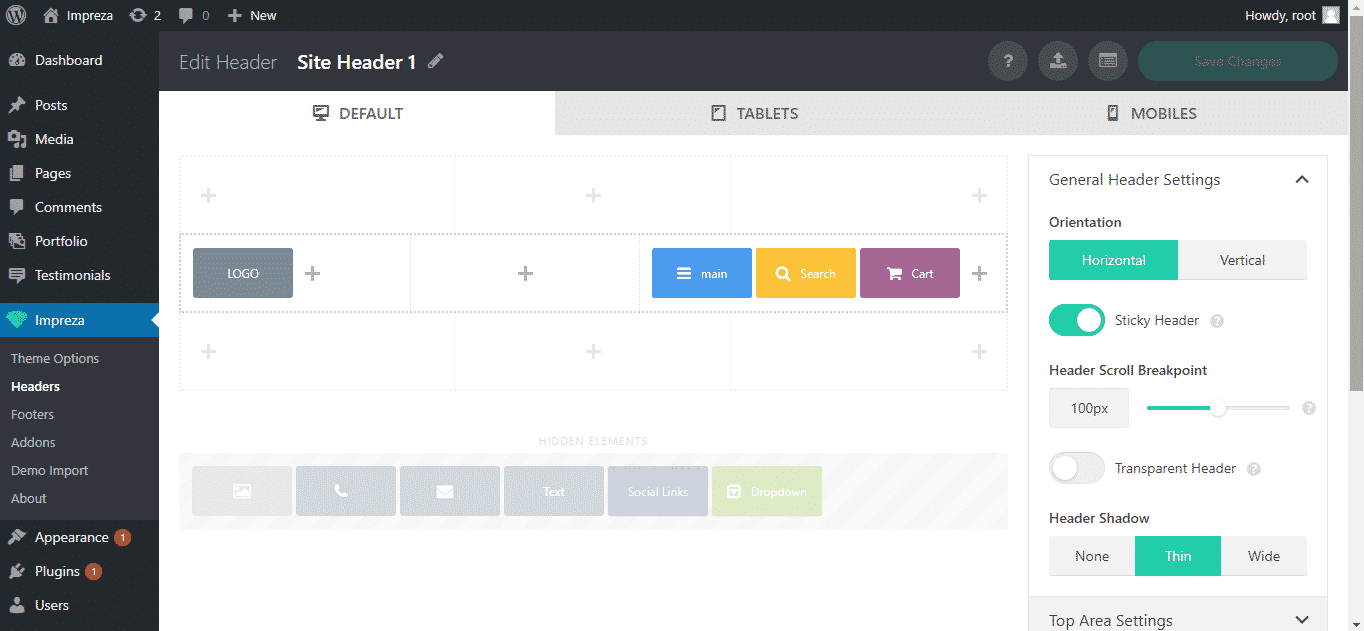This screenshot has width=1364, height=631.
Task: Show help tooltip for Sticky Header
Action: coord(1217,321)
